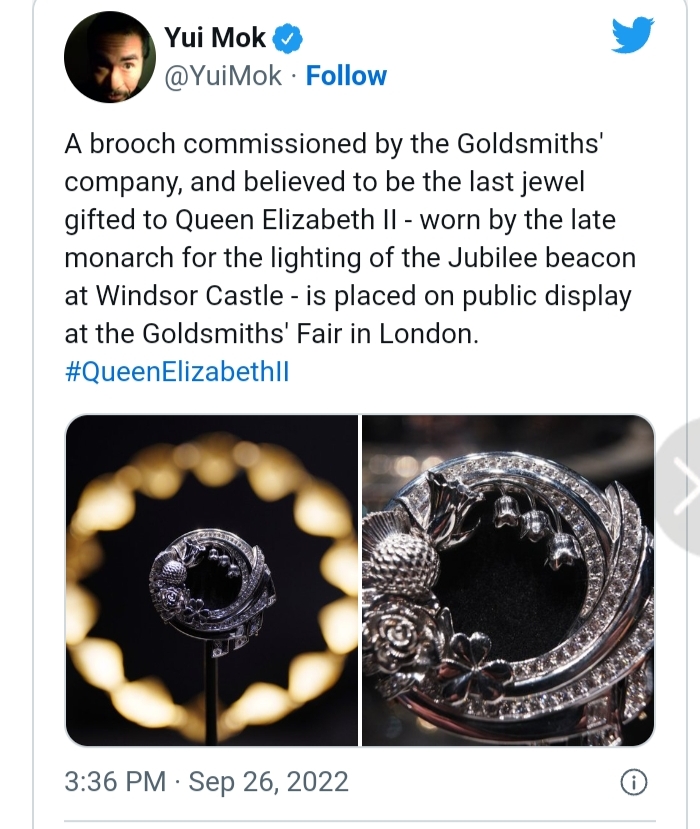Follow the Yui Mok account
Image resolution: width=700 pixels, height=829 pixels.
click(346, 76)
